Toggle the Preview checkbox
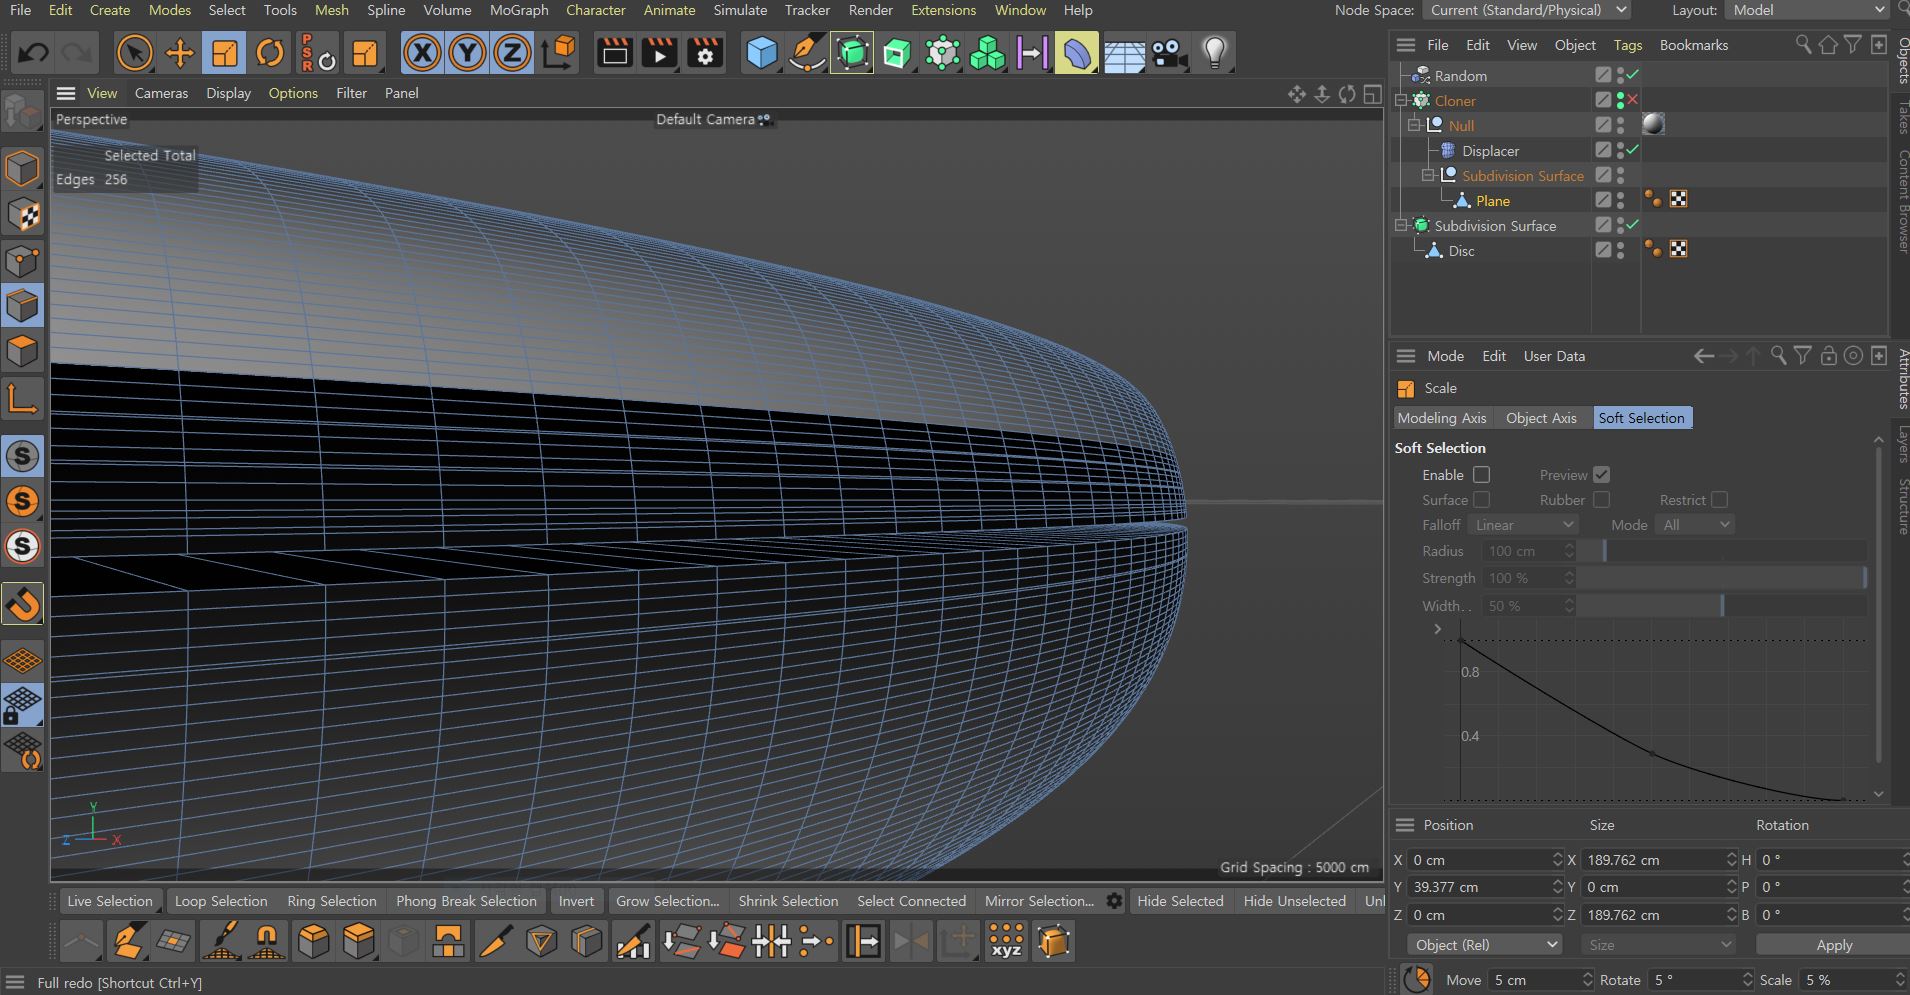The image size is (1910, 995). (x=1601, y=475)
